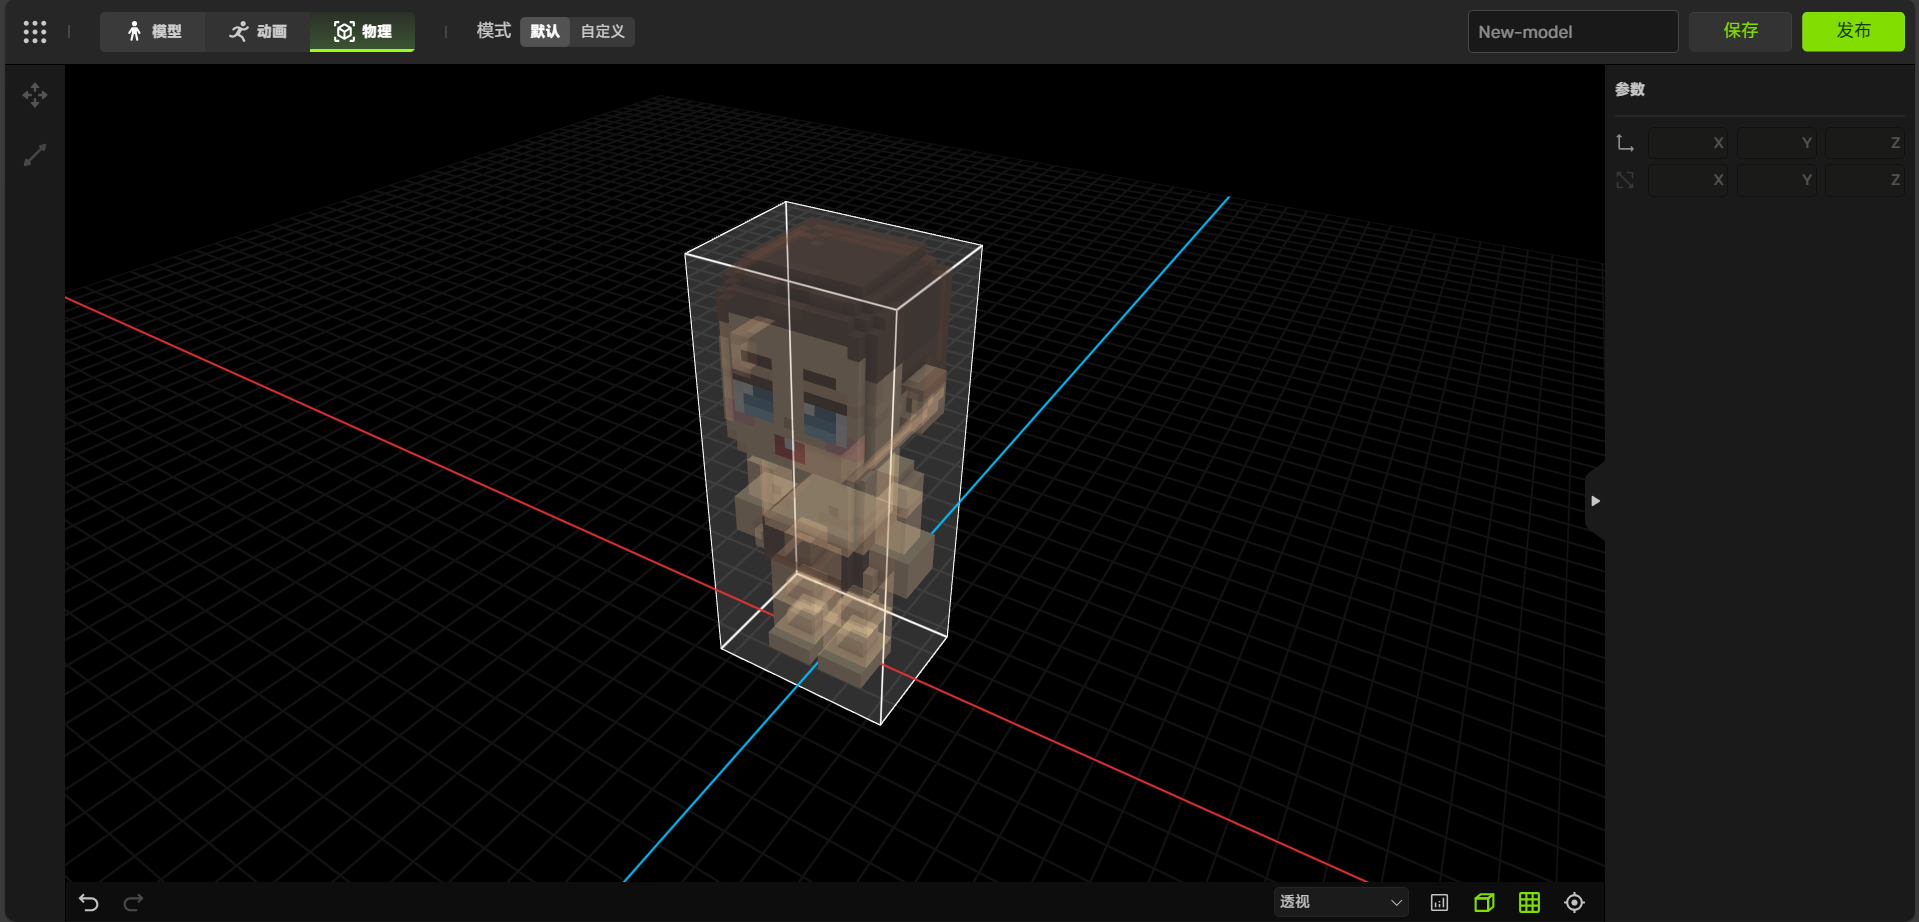Click the 保存 button
1919x922 pixels.
pyautogui.click(x=1740, y=31)
